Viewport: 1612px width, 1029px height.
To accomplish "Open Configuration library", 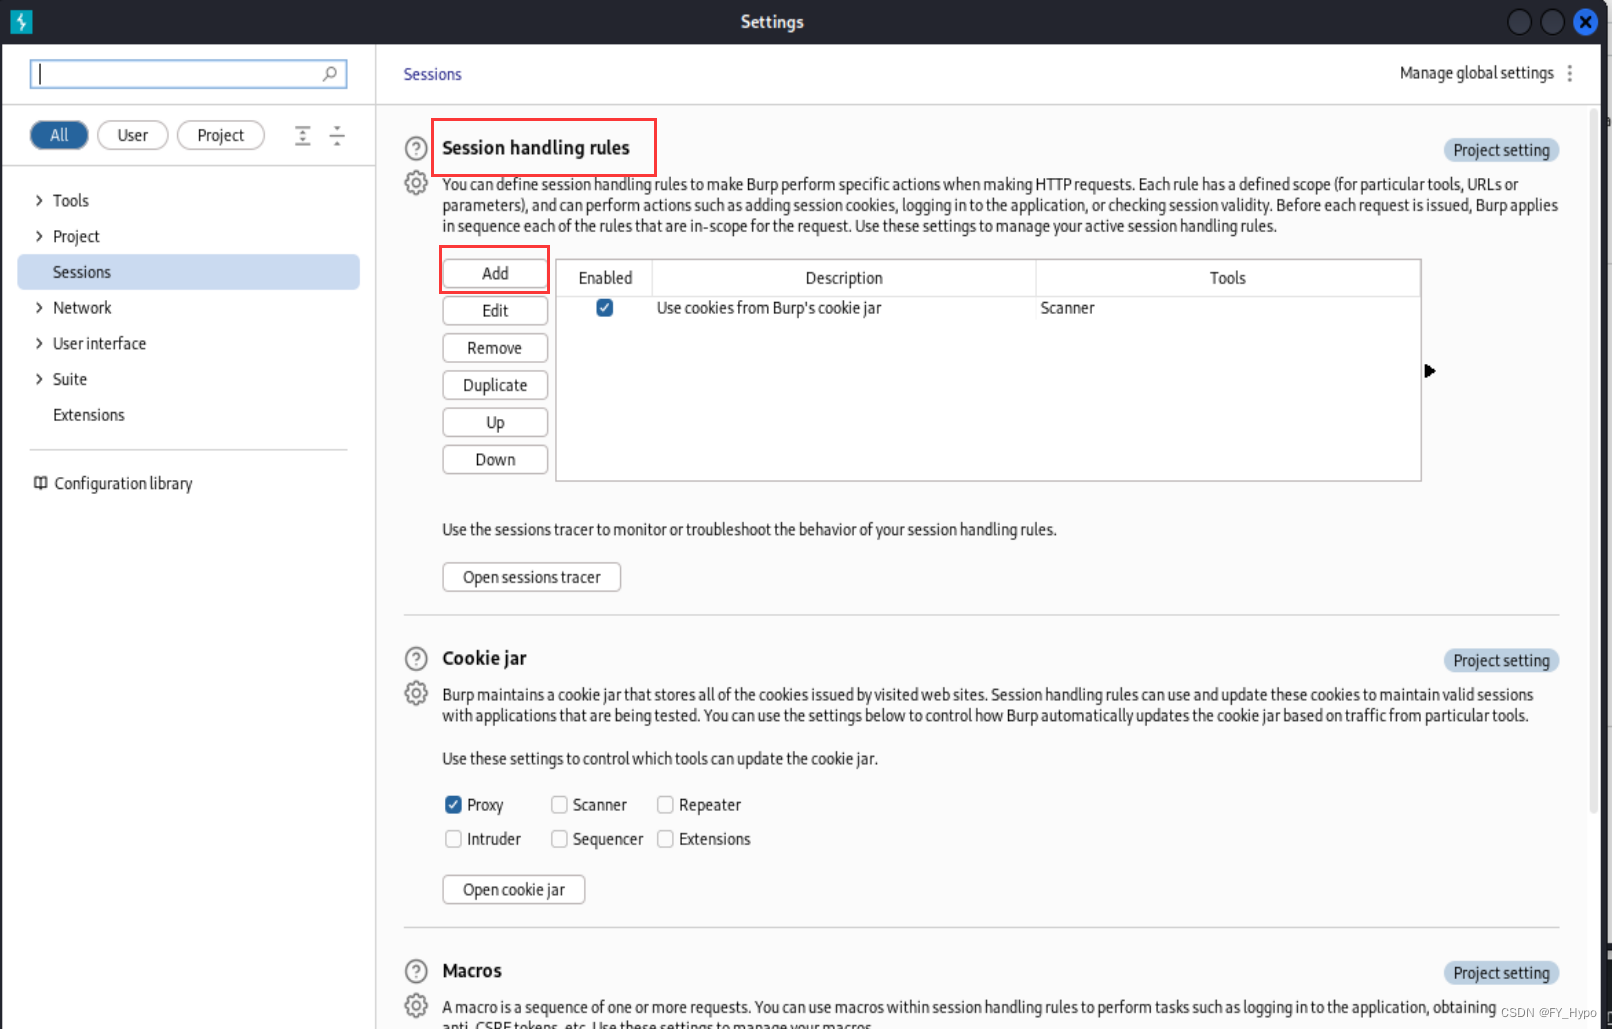I will click(x=123, y=483).
